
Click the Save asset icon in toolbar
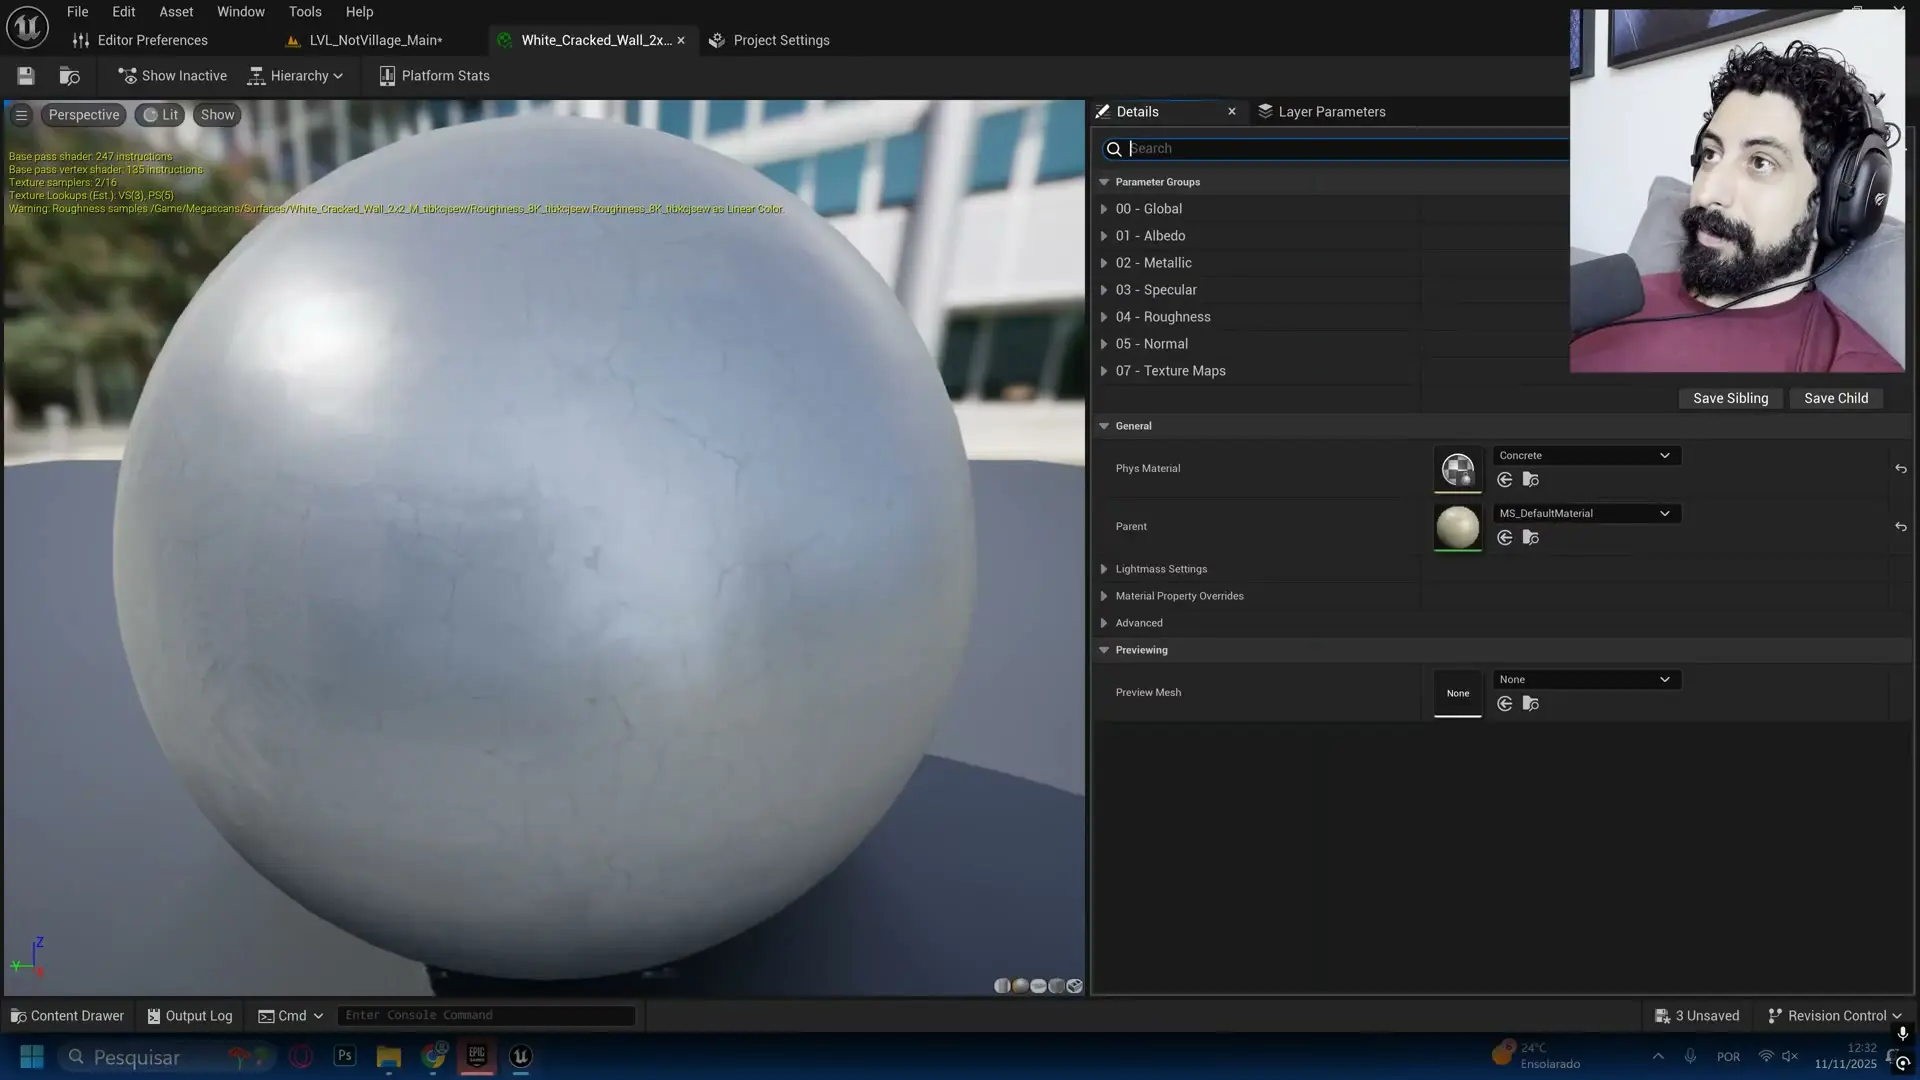26,76
